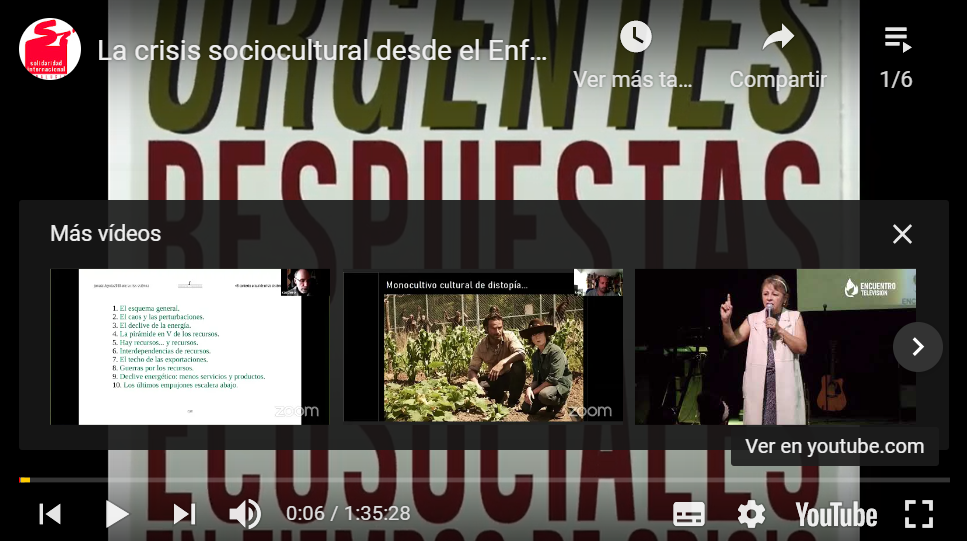Toggle subtitles closed captions button
968x541 pixels.
[x=689, y=514]
